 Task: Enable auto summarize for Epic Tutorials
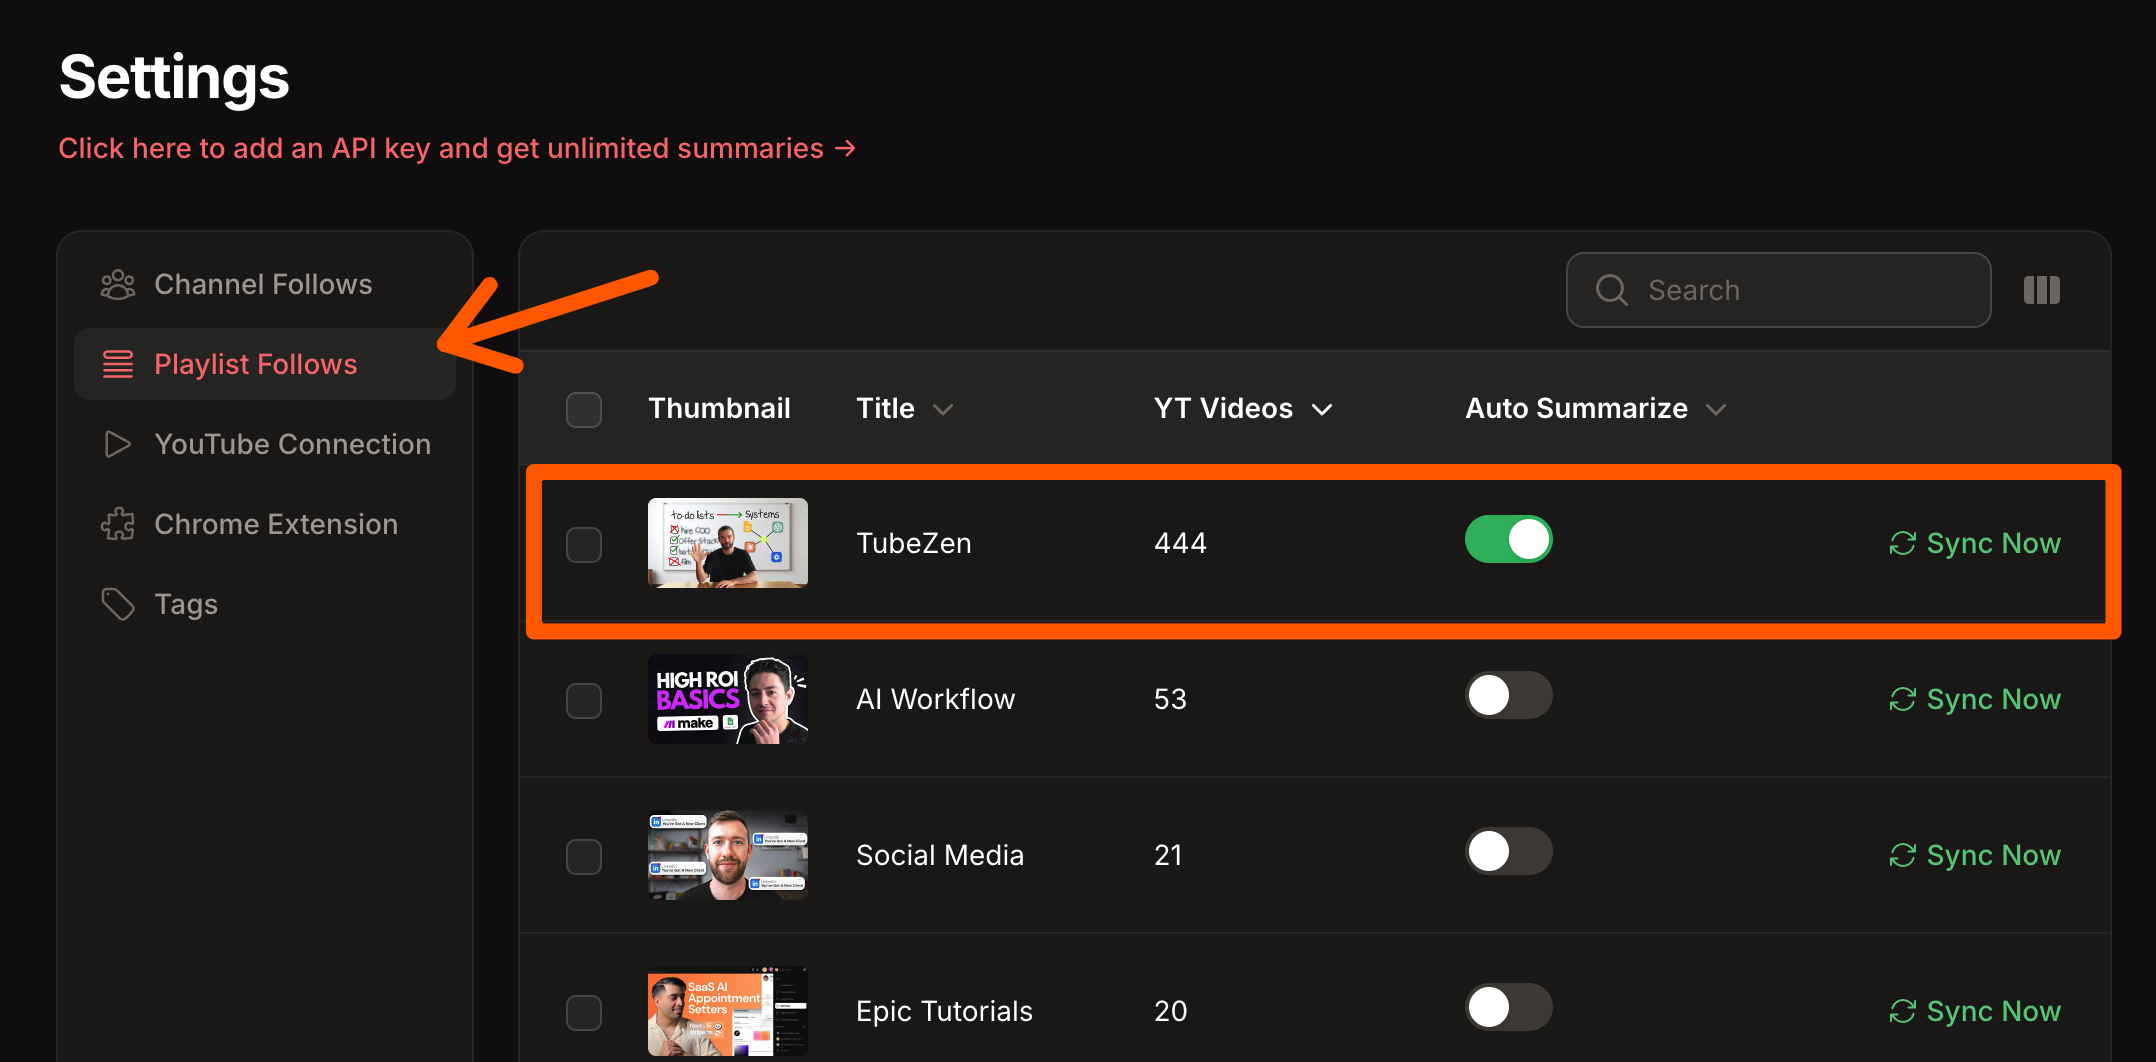pyautogui.click(x=1509, y=1007)
